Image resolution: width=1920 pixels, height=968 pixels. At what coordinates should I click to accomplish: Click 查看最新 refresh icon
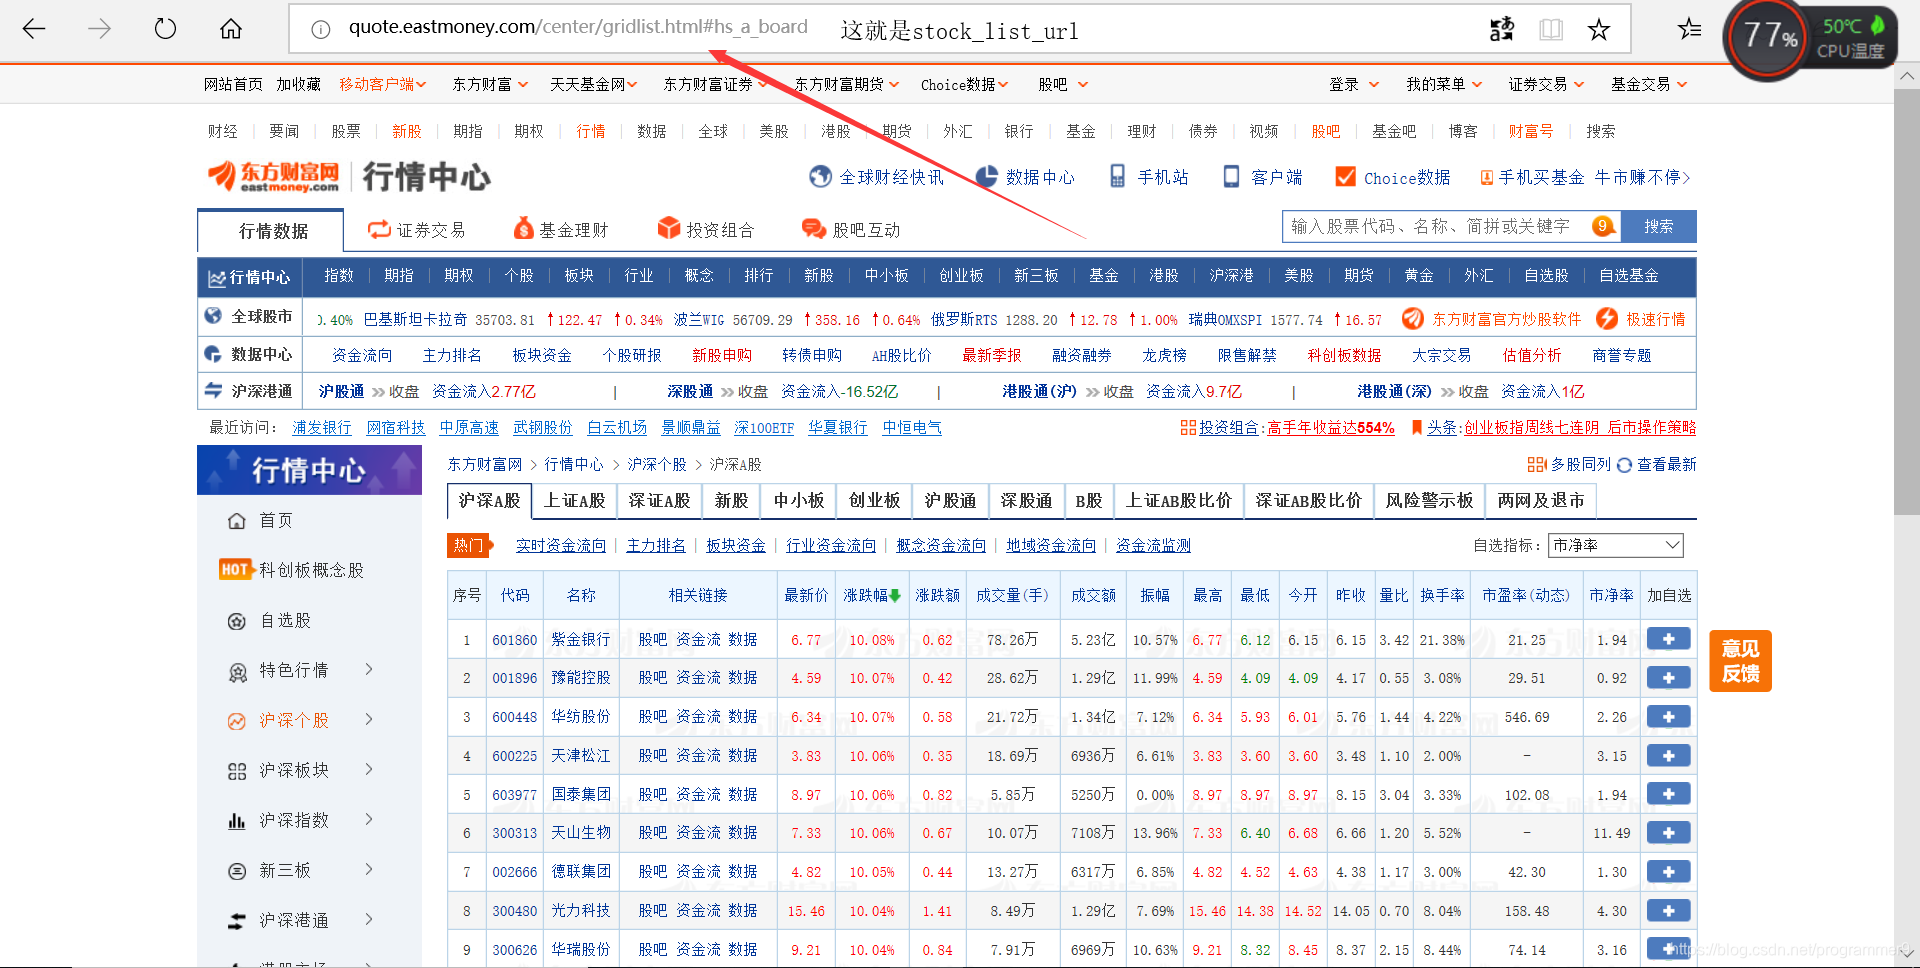point(1624,465)
